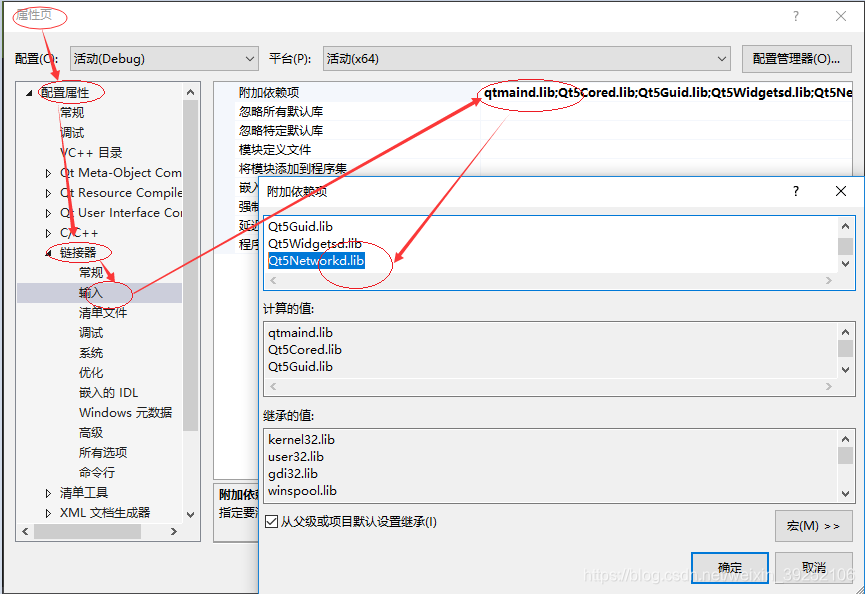Click the 取消 button

(814, 568)
